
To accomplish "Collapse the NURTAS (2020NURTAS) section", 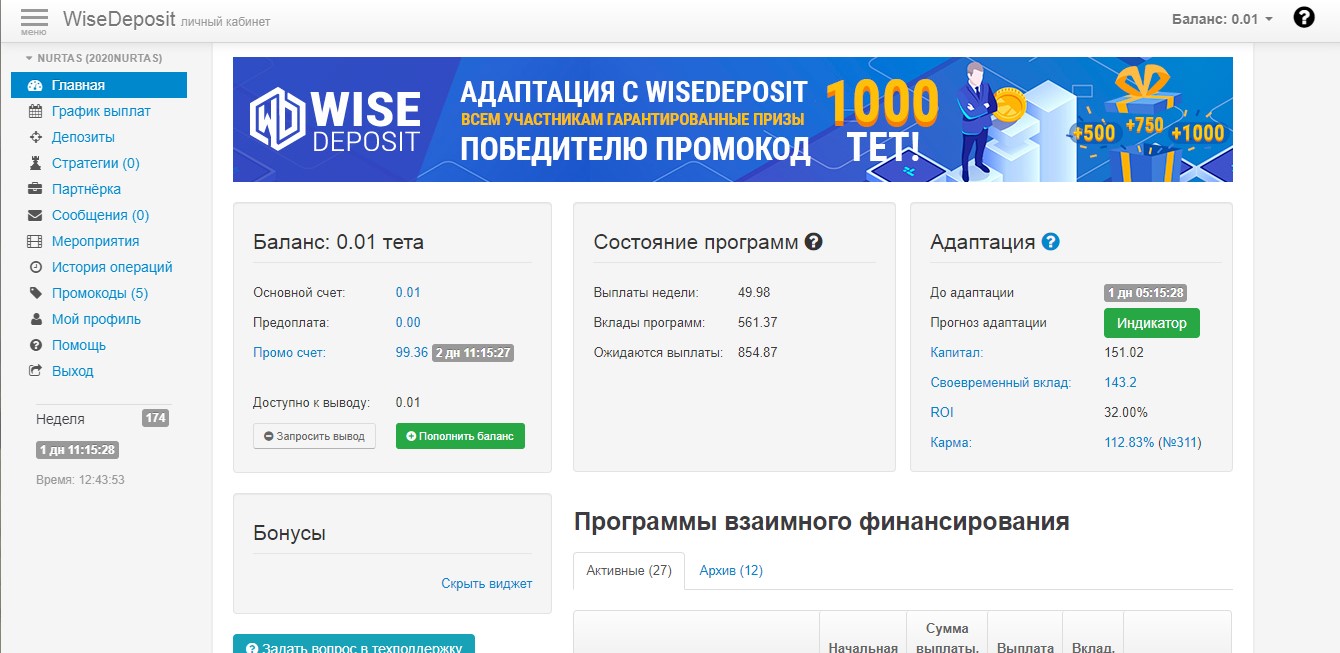I will tap(93, 58).
